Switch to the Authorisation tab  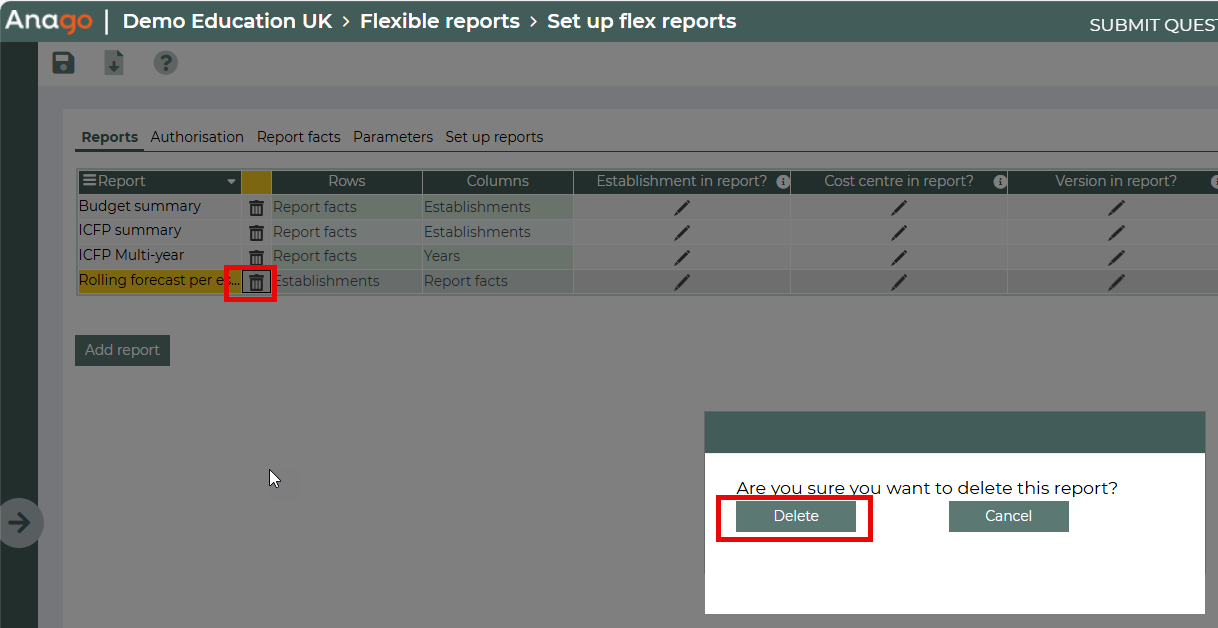pyautogui.click(x=197, y=137)
